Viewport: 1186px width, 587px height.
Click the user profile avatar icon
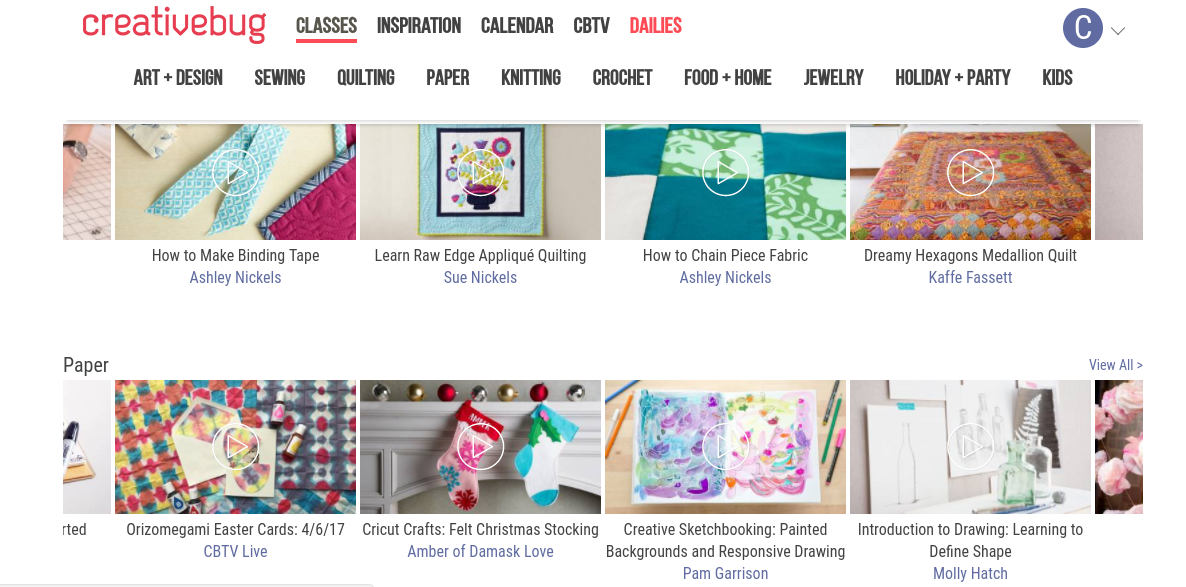coord(1082,28)
